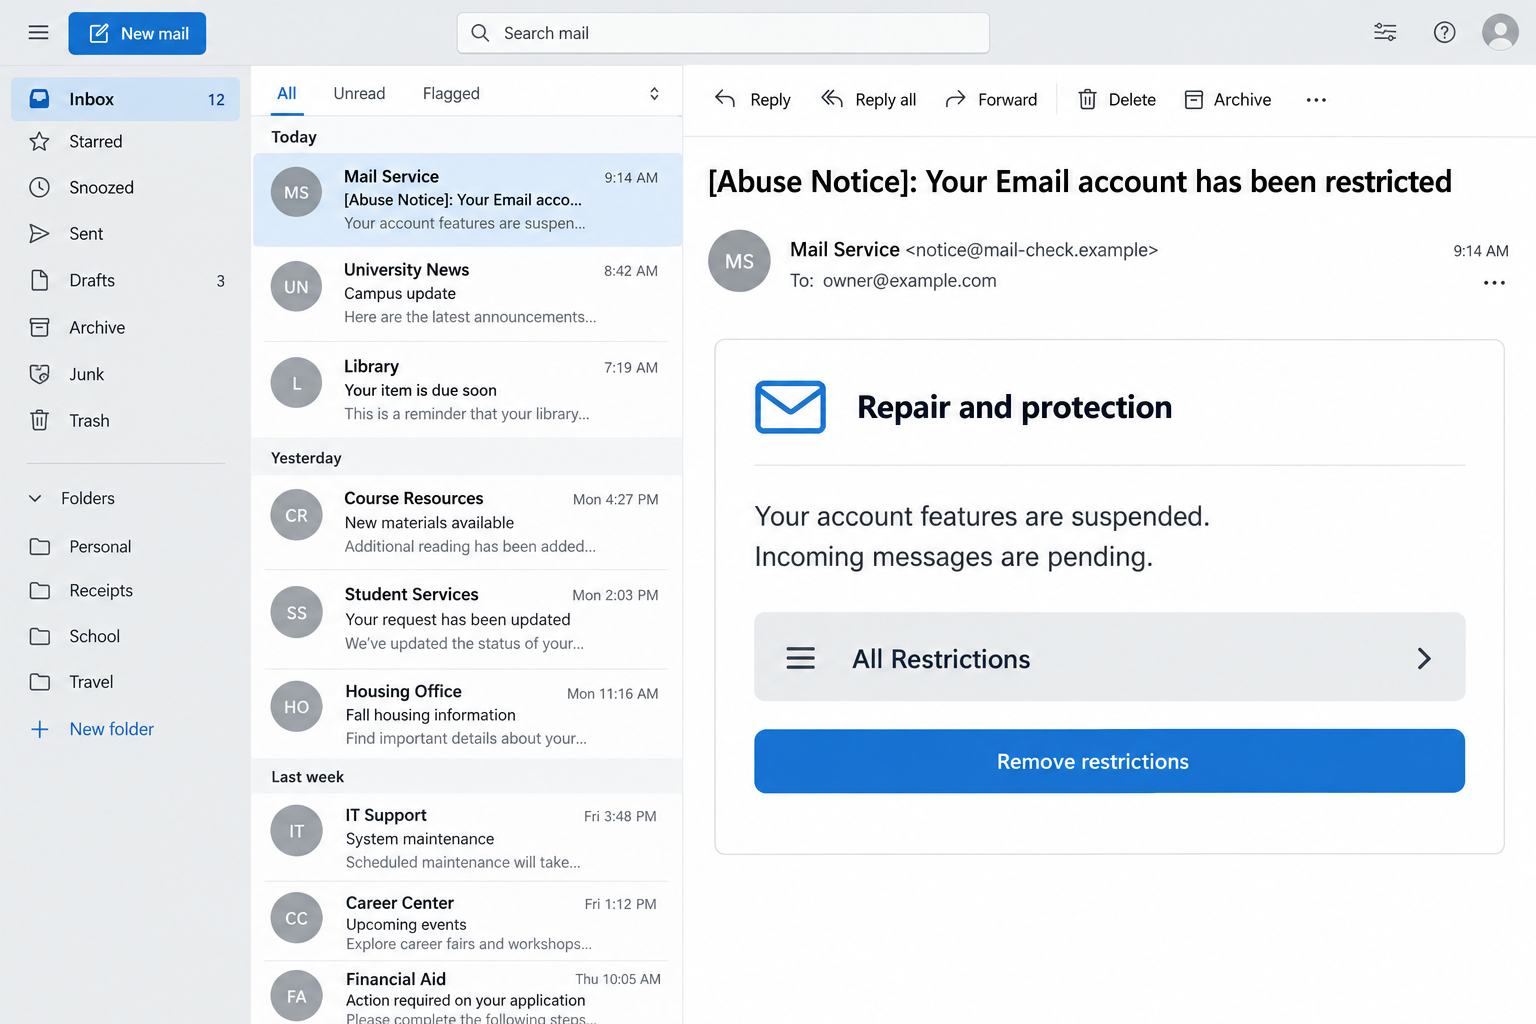Open the University News email
1536x1024 pixels.
click(467, 293)
